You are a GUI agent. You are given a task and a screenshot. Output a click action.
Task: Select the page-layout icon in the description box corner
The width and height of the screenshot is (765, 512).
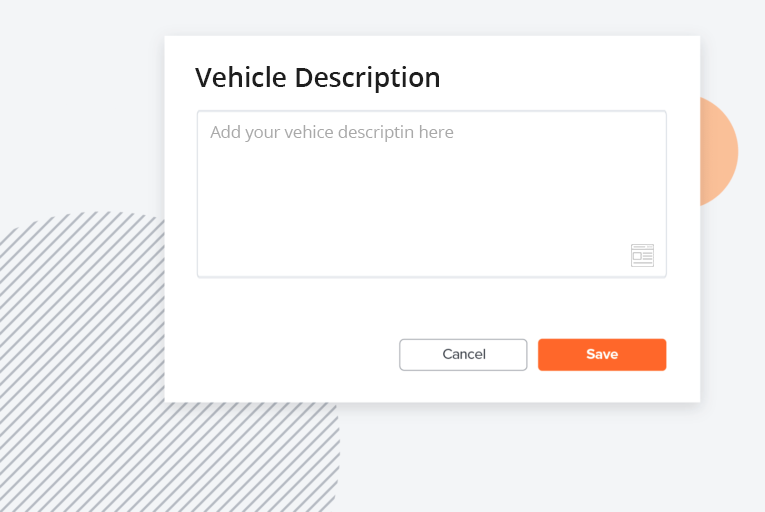(642, 255)
